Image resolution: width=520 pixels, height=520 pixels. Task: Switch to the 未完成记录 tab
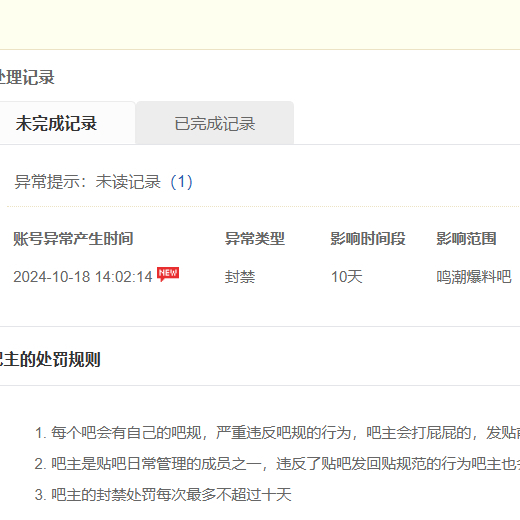tap(67, 123)
